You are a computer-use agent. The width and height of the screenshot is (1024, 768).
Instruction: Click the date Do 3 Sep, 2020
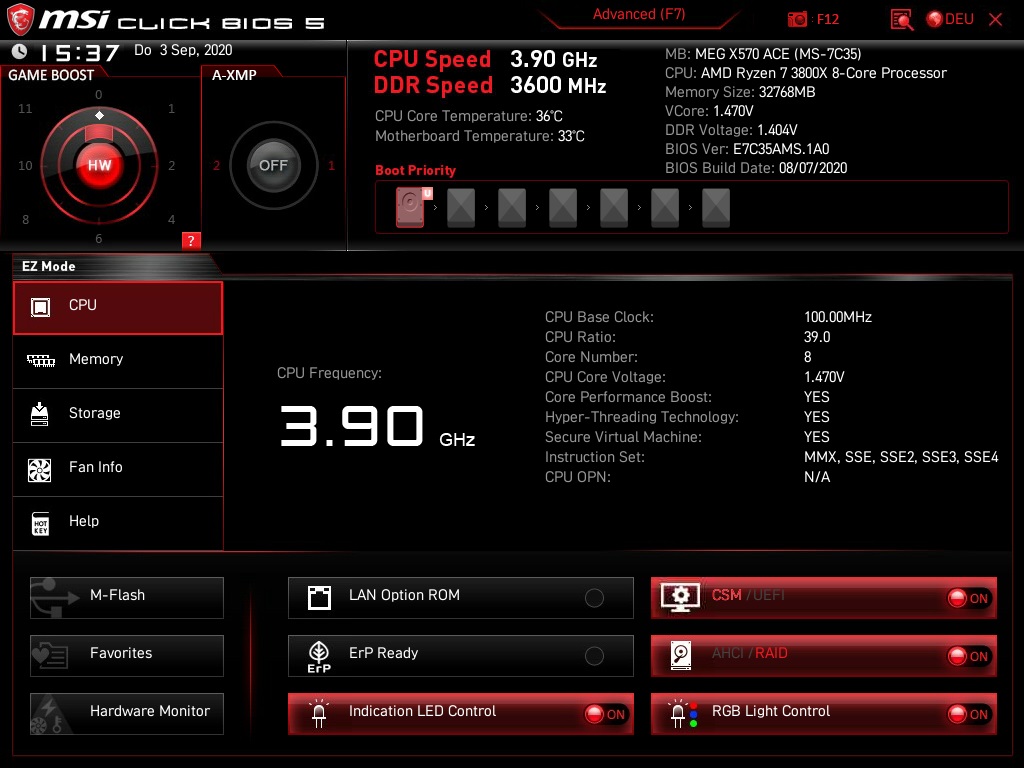click(x=183, y=50)
